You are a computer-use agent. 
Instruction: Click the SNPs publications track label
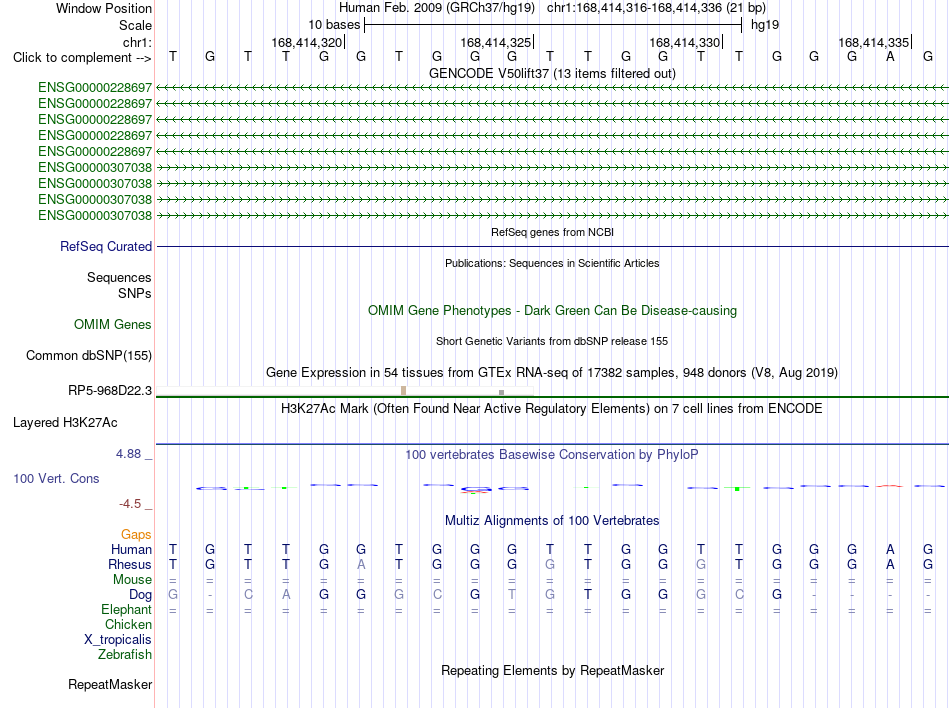pos(135,293)
